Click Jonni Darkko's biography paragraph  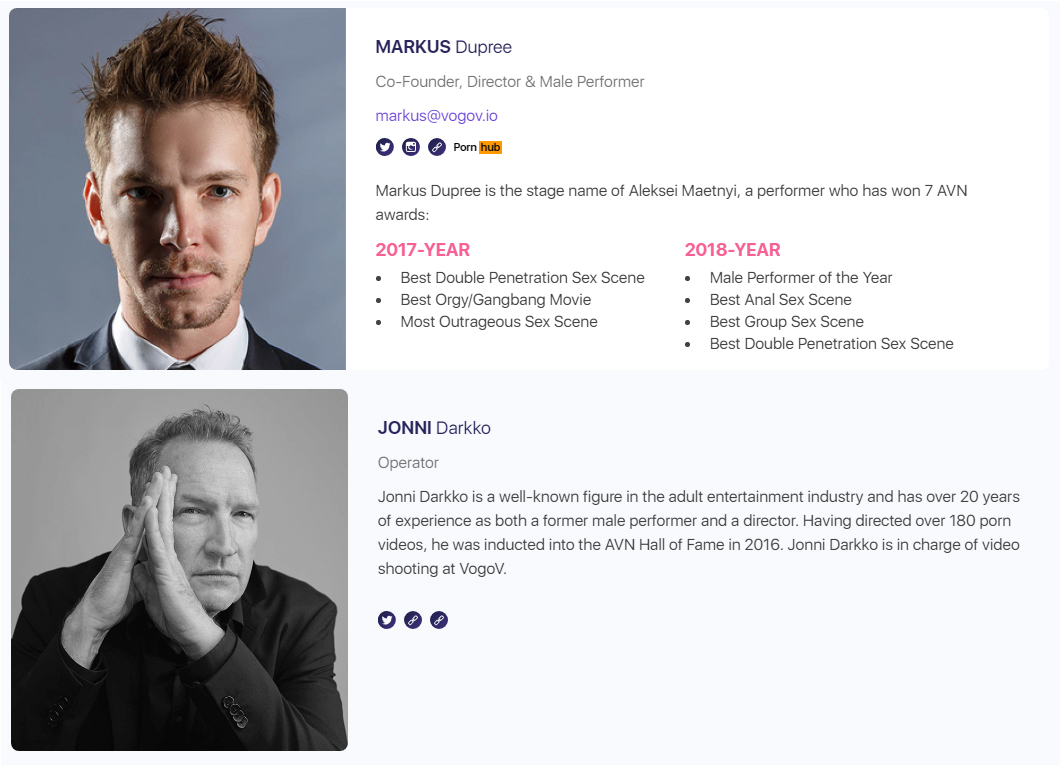click(x=699, y=533)
